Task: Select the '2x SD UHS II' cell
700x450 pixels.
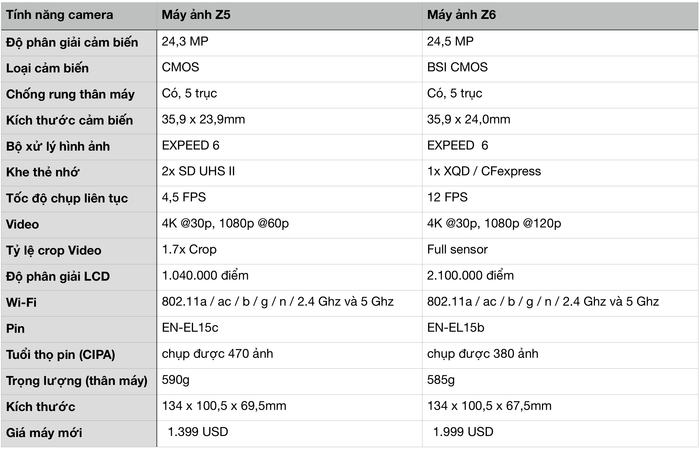Action: point(290,173)
